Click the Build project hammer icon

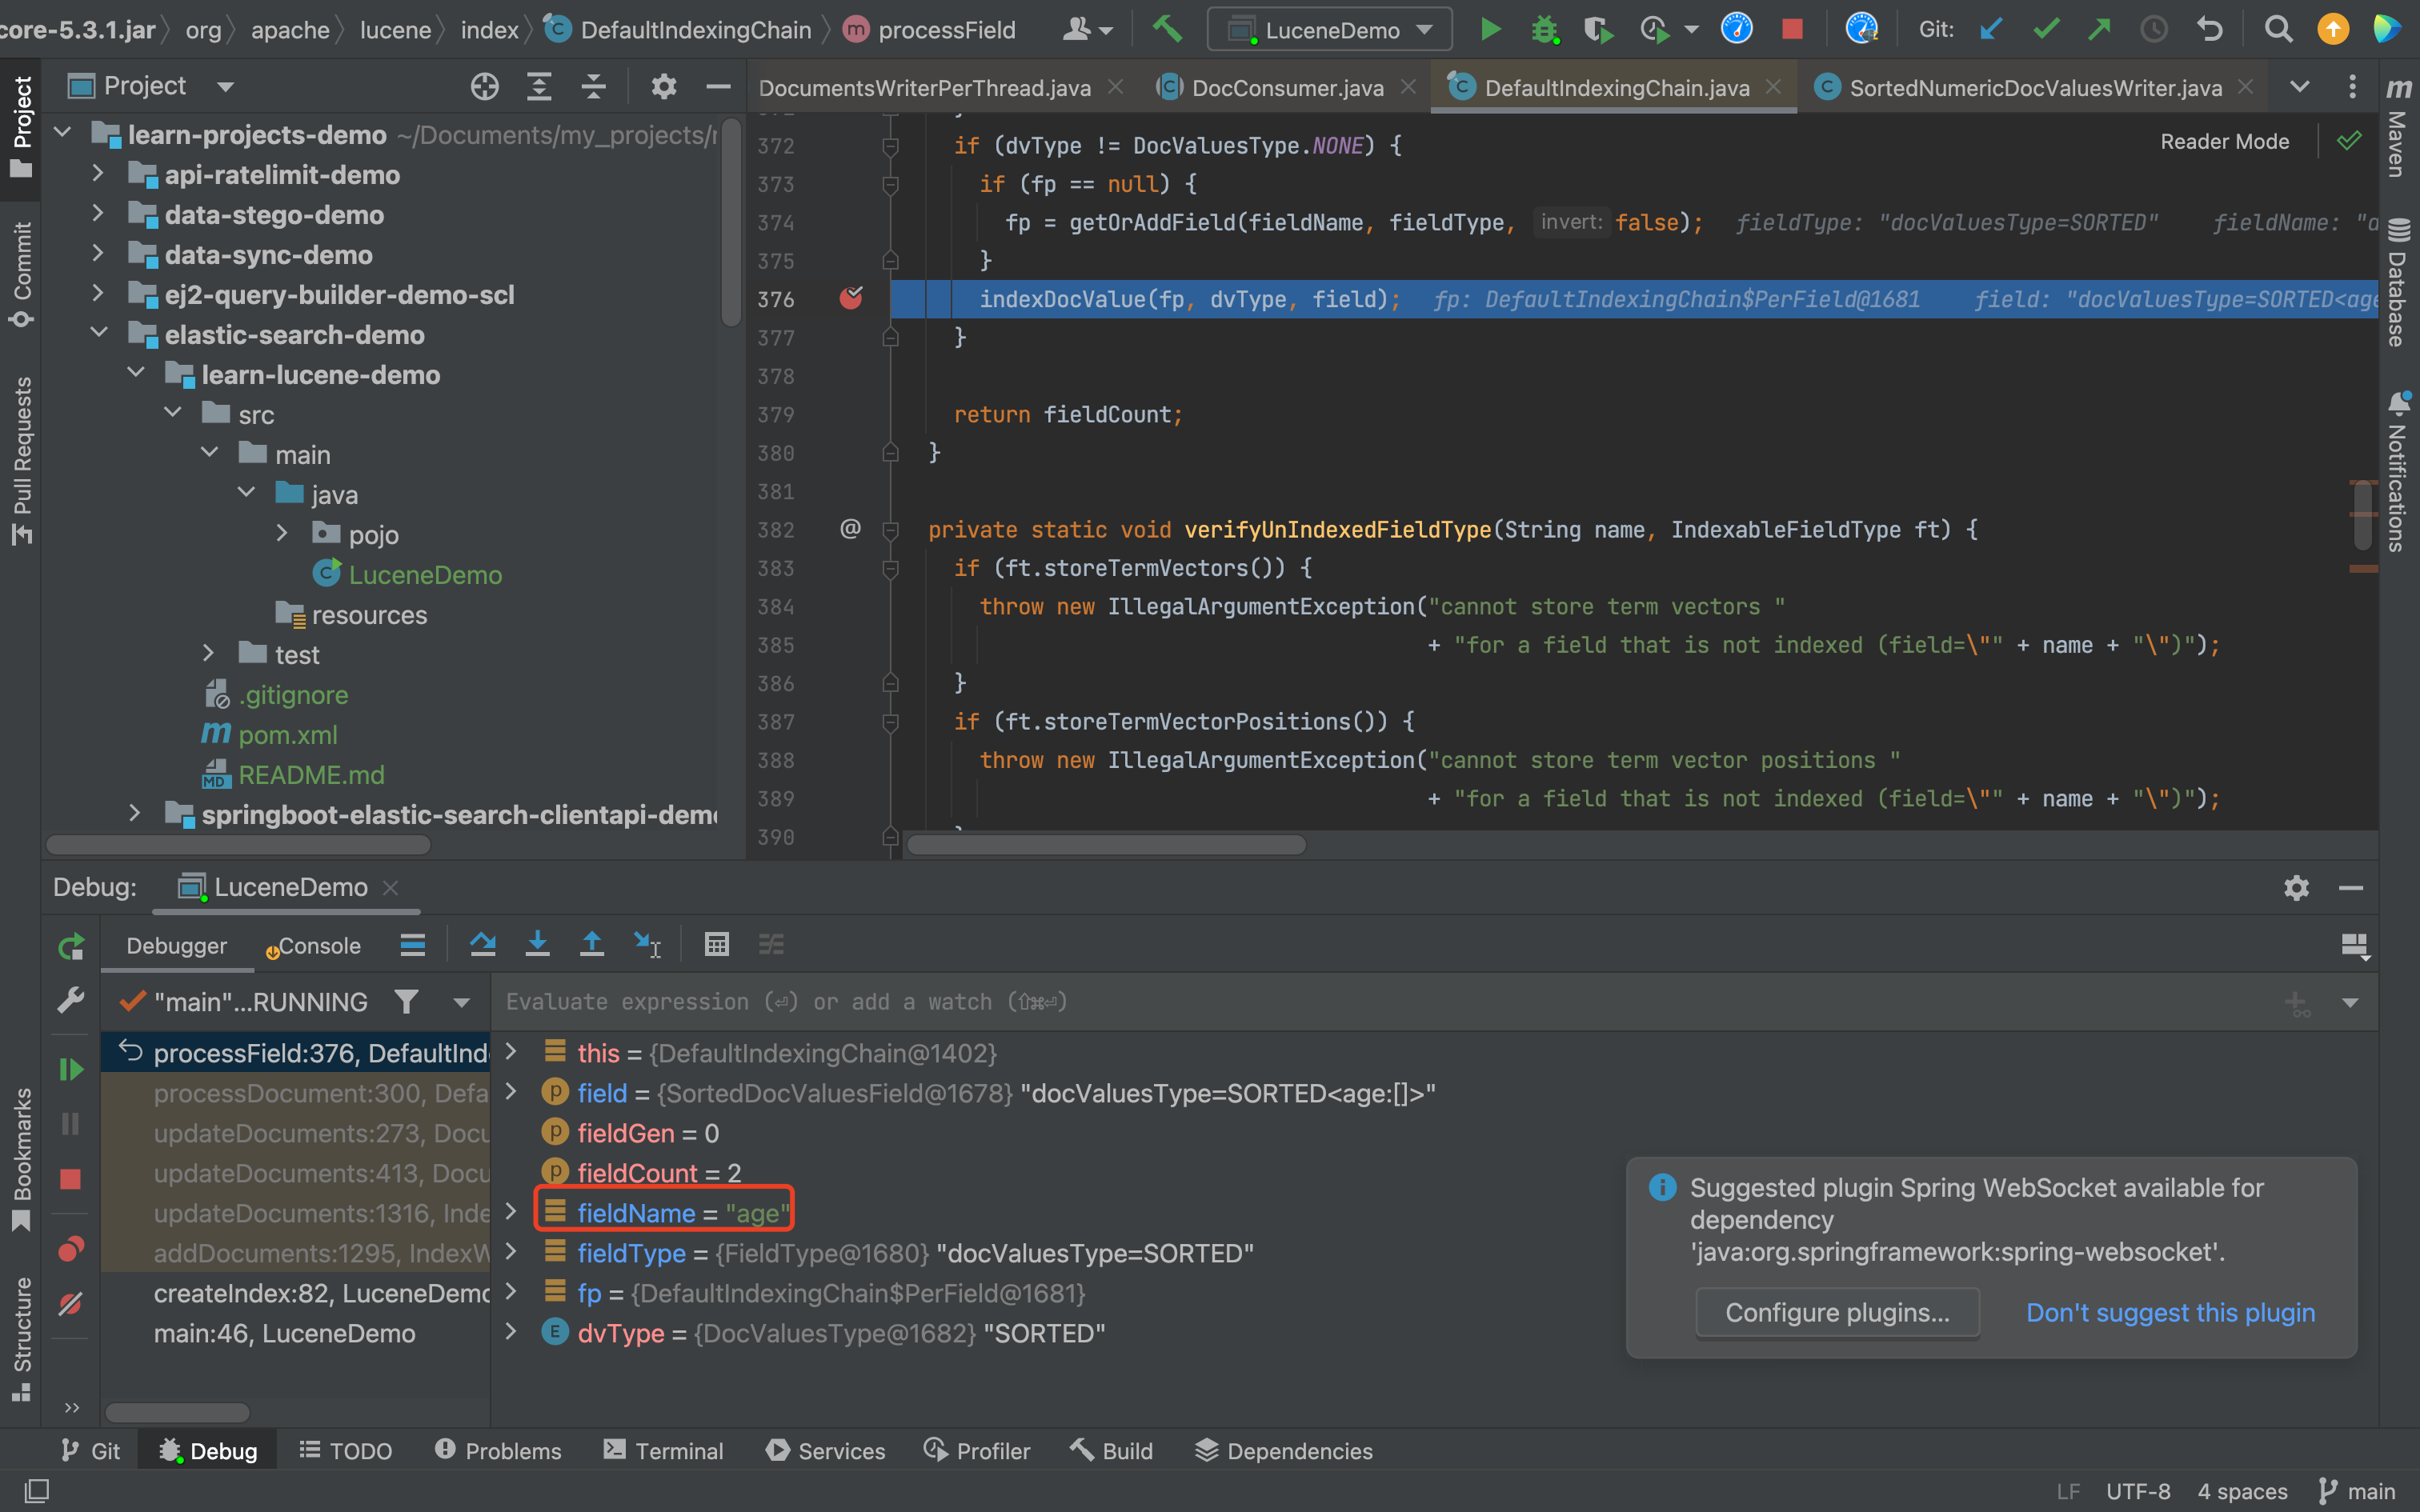(1167, 30)
